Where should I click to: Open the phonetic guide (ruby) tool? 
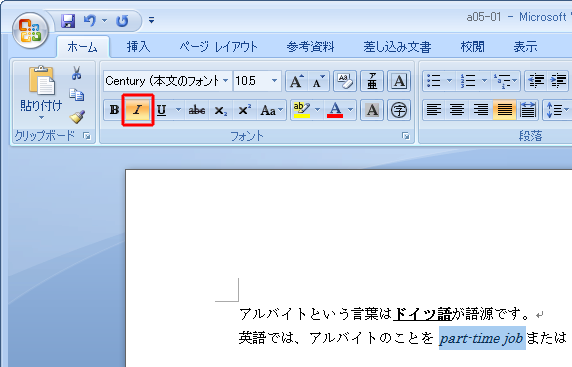tap(372, 81)
